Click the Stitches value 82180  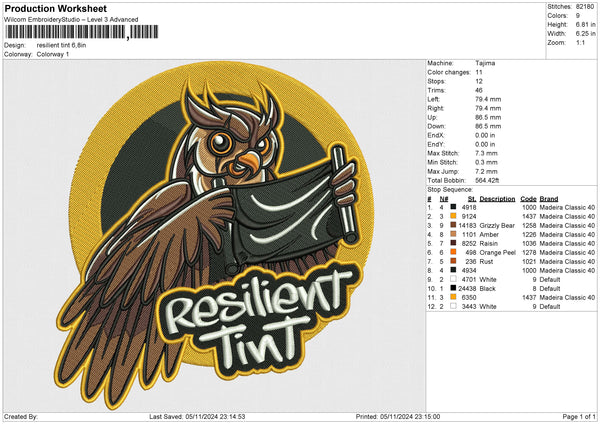click(585, 7)
